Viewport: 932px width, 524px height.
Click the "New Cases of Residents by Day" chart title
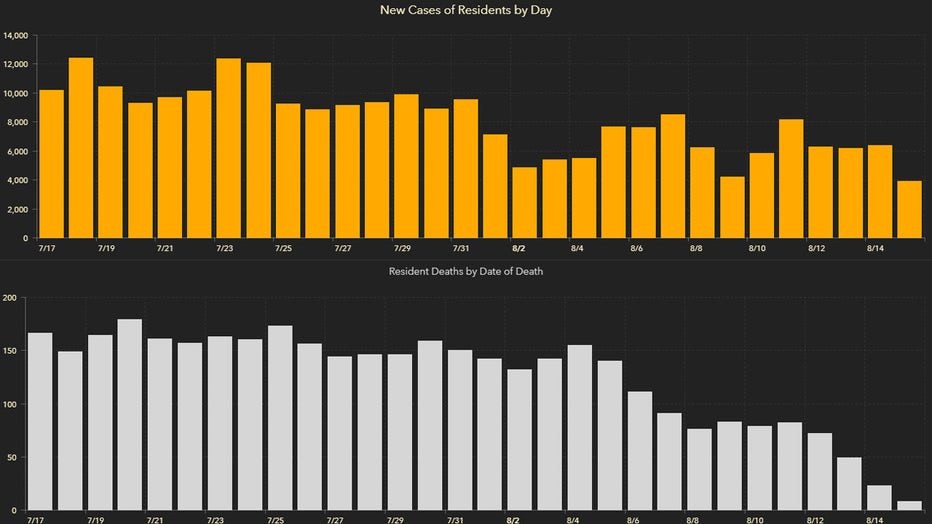(x=465, y=10)
